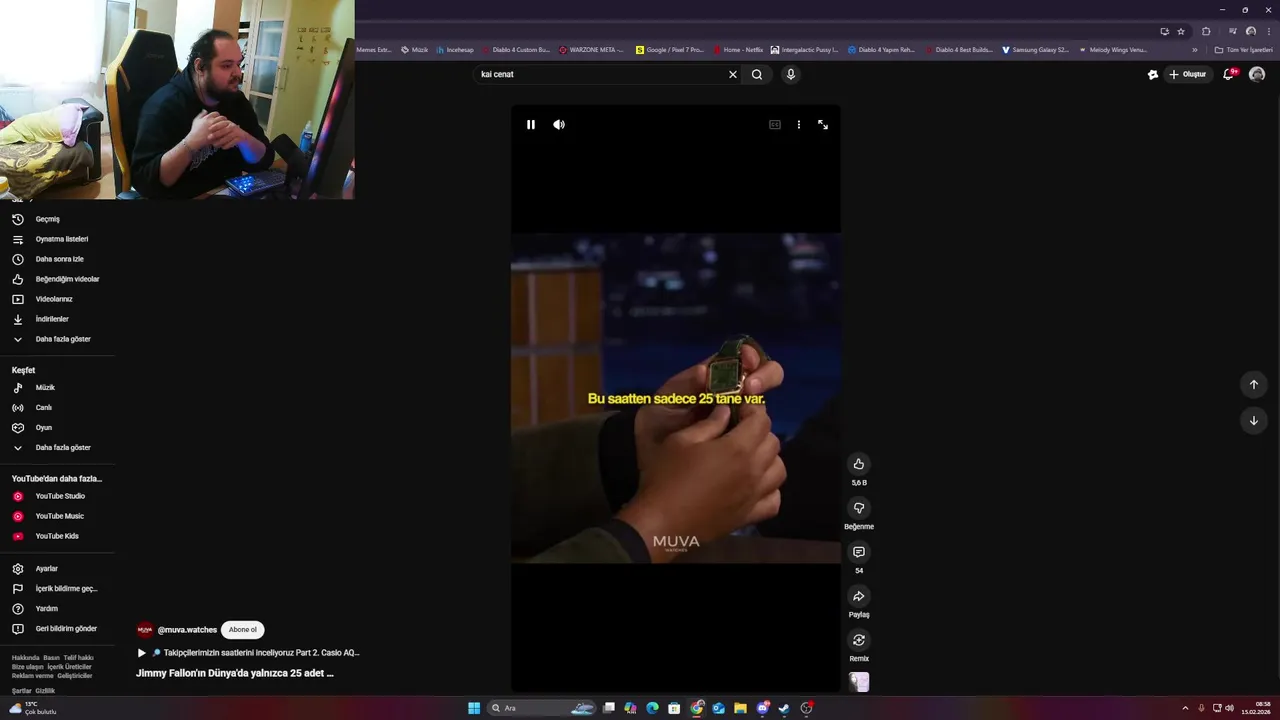Open Steam from the taskbar
This screenshot has width=1280, height=720.
pos(784,708)
